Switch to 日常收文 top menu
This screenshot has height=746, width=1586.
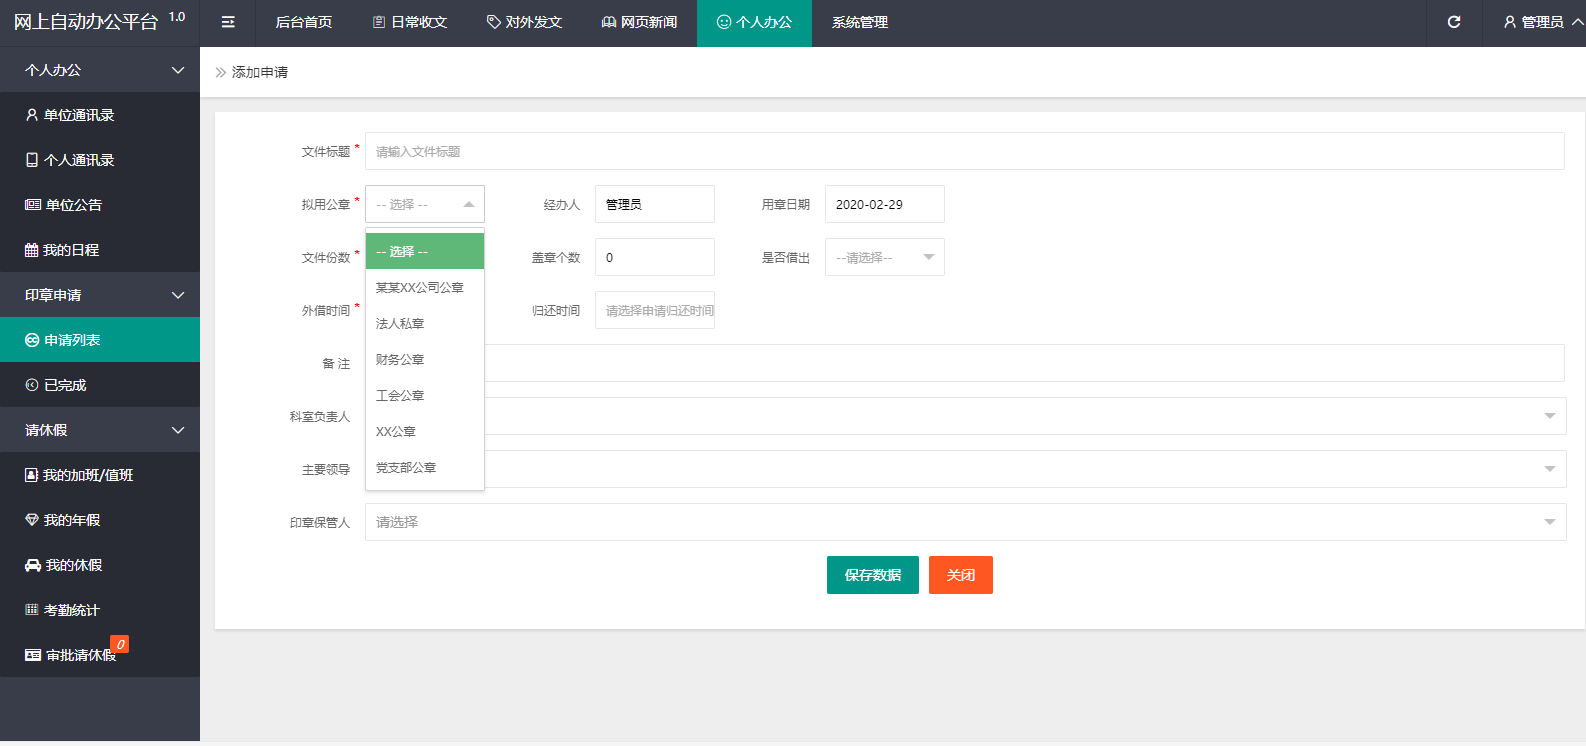(410, 22)
